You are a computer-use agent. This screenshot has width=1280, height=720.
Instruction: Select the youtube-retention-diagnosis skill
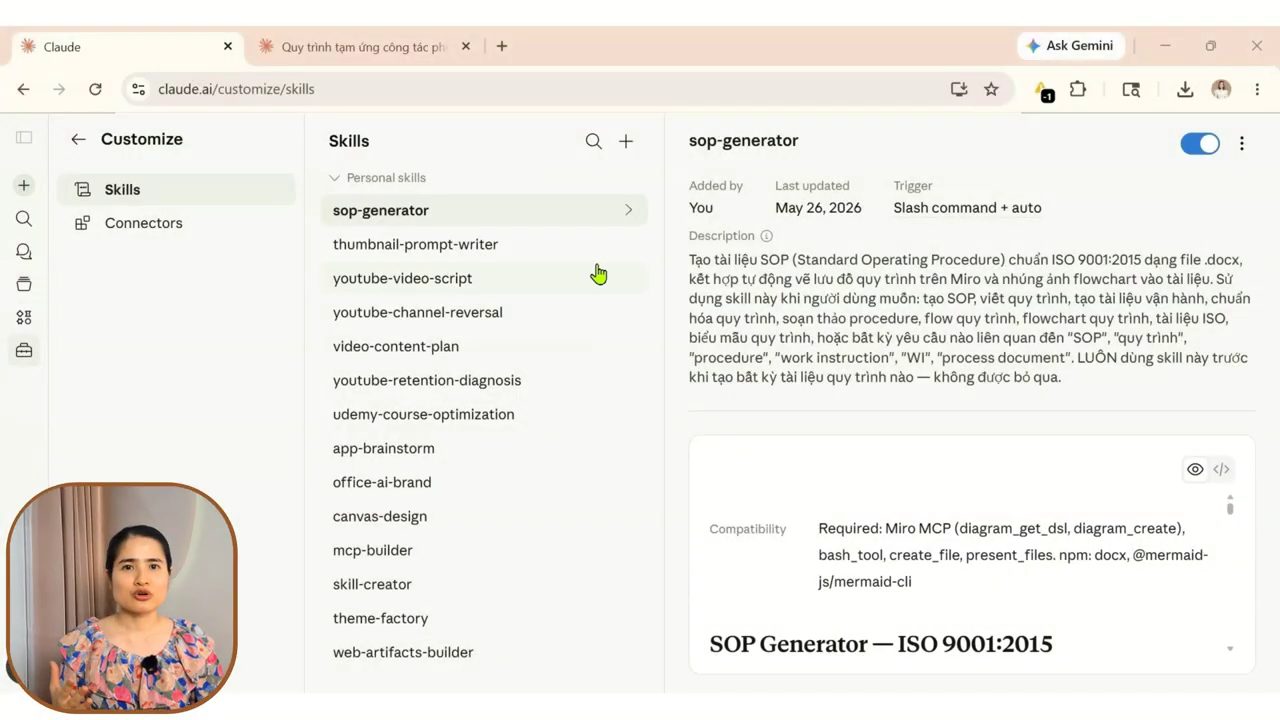pyautogui.click(x=484, y=380)
